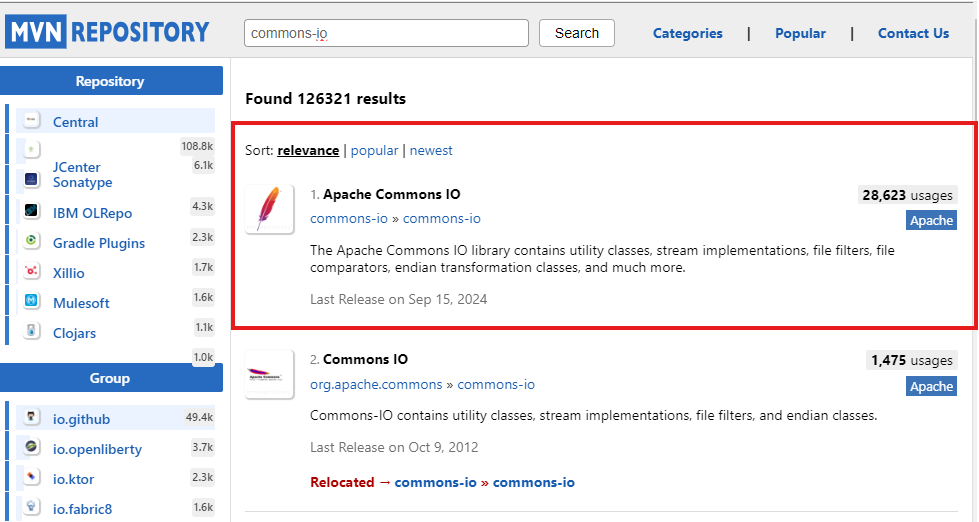The height and width of the screenshot is (522, 979).
Task: View the 1,475 usages badge
Action: (912, 360)
